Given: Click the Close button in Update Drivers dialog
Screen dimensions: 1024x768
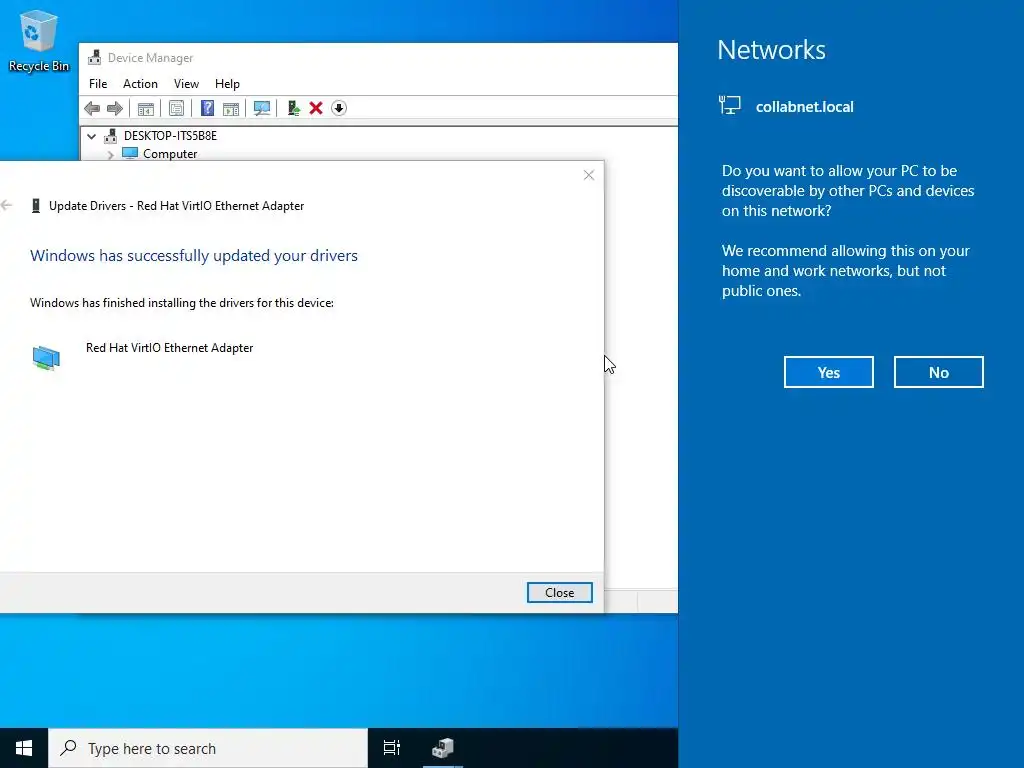Looking at the screenshot, I should (560, 592).
